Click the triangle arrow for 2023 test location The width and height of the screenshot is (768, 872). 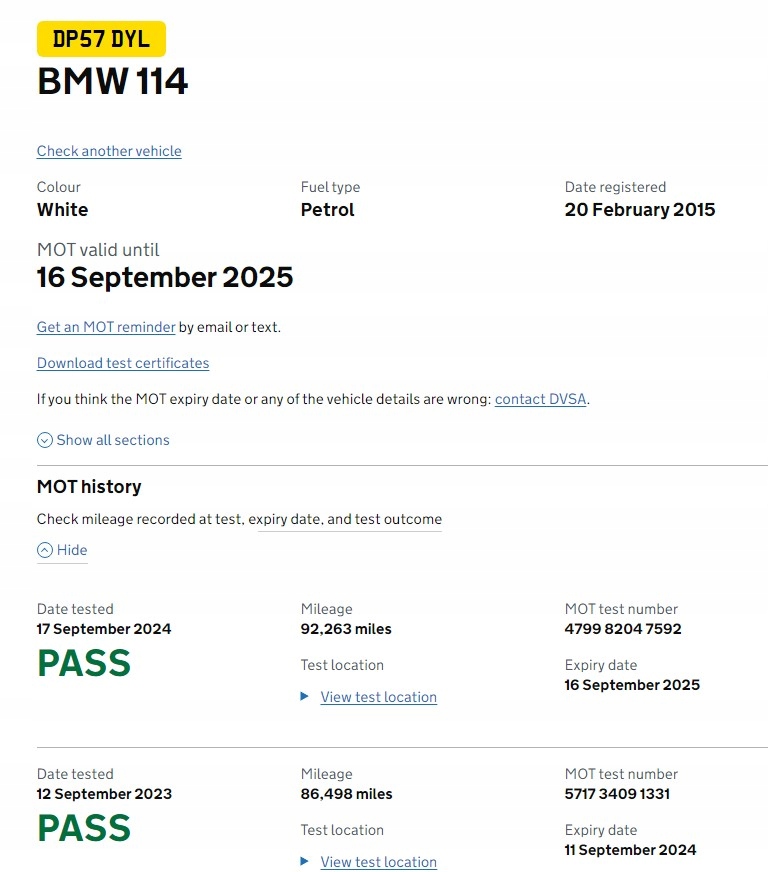[x=305, y=862]
